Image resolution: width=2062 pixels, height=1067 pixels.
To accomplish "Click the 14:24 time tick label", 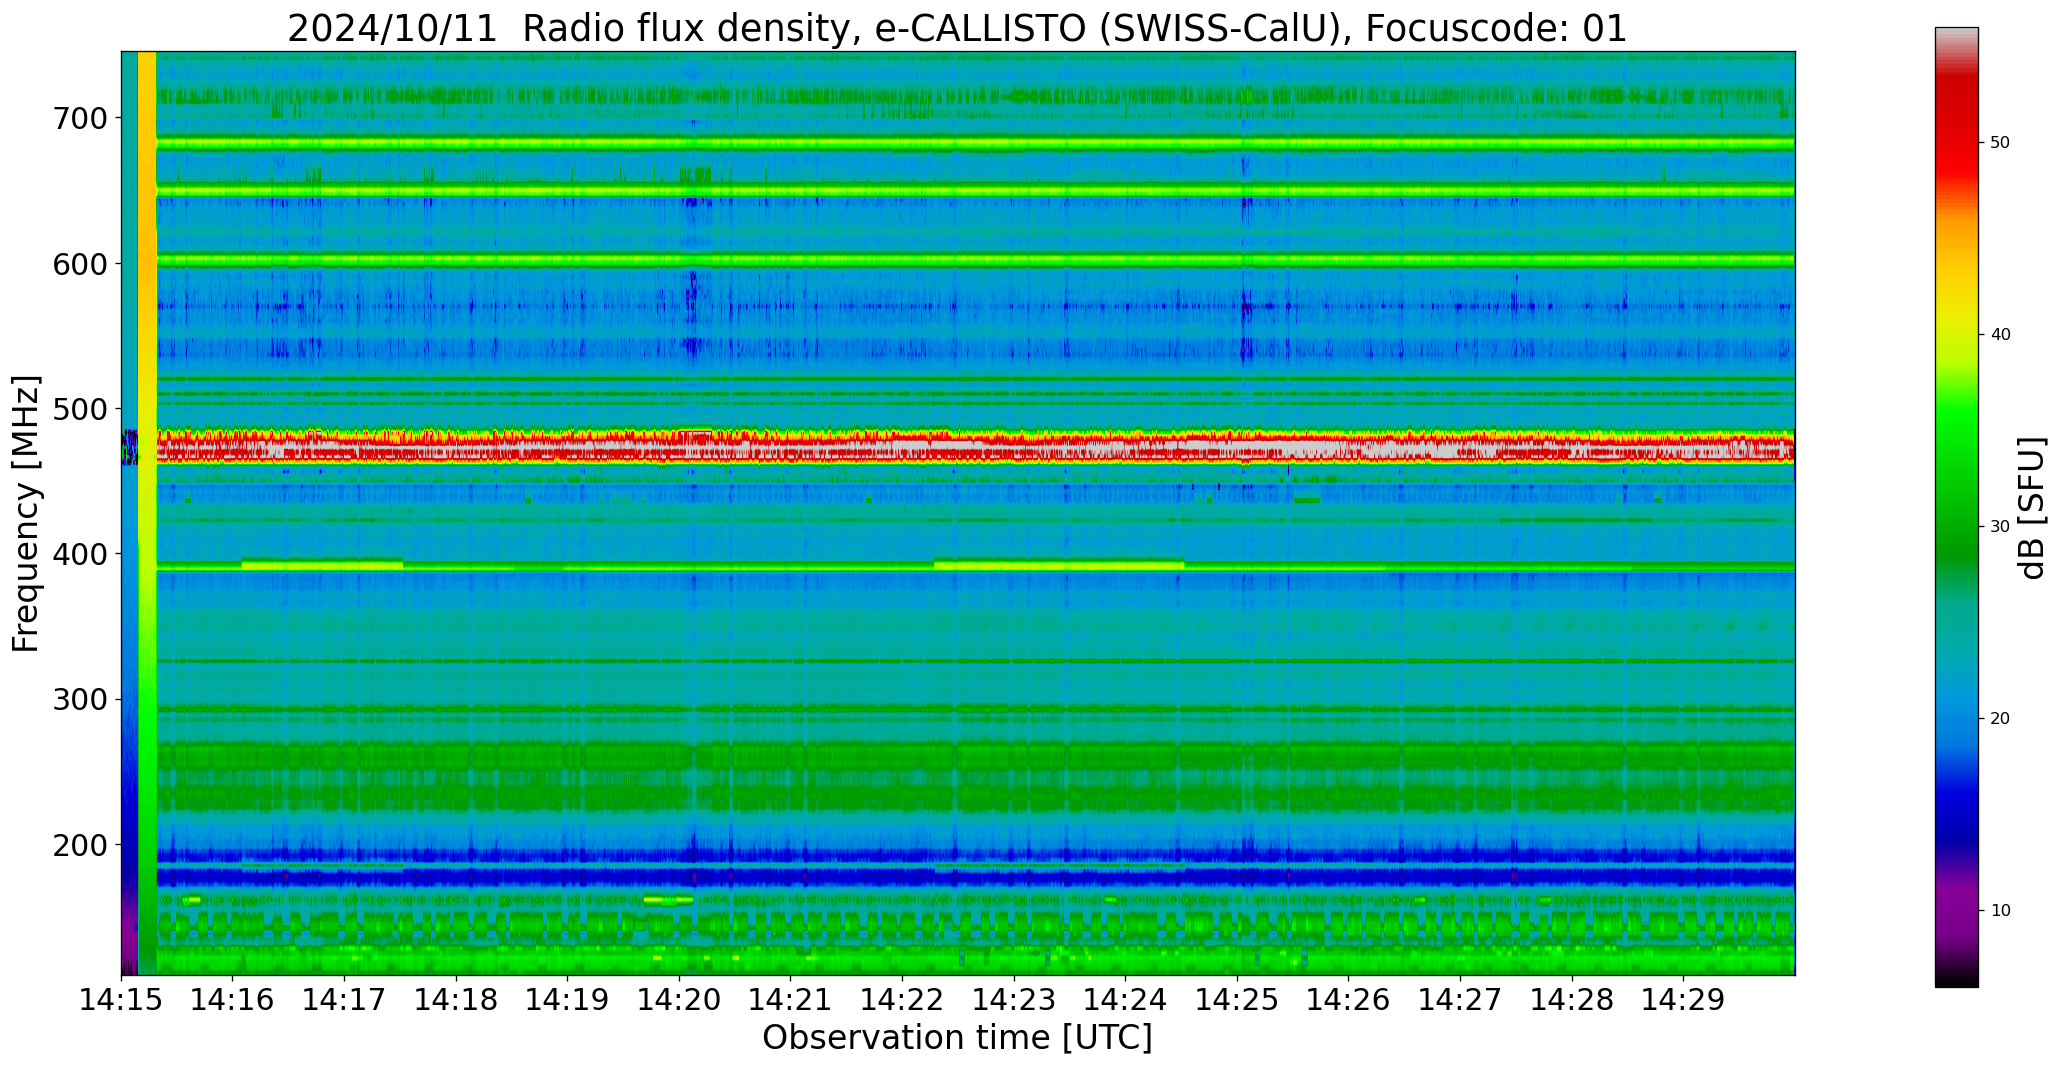I will point(1126,999).
